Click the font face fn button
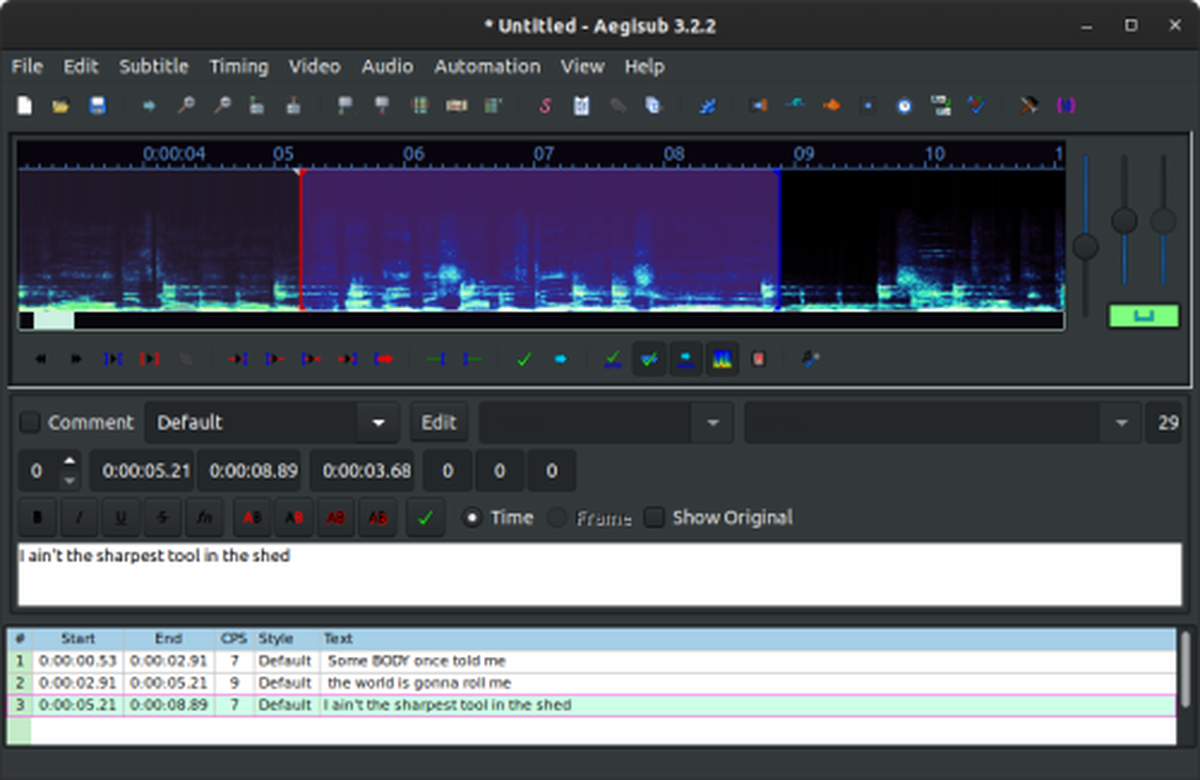The height and width of the screenshot is (780, 1200). pyautogui.click(x=204, y=518)
